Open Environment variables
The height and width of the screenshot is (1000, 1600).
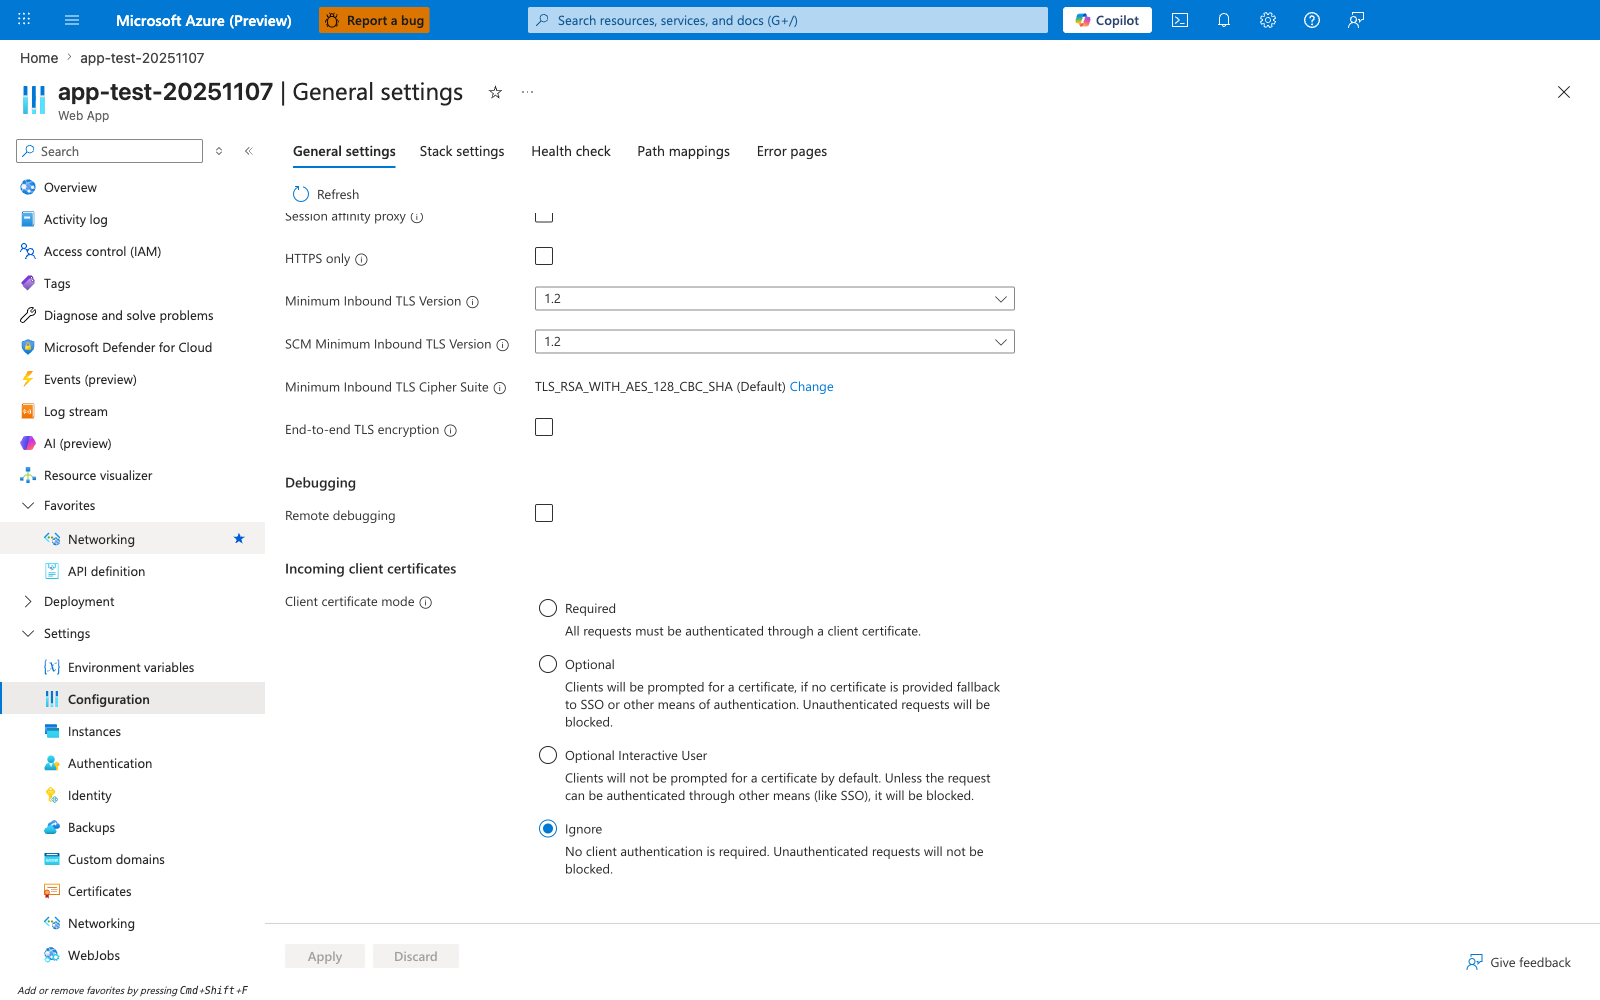pos(131,667)
